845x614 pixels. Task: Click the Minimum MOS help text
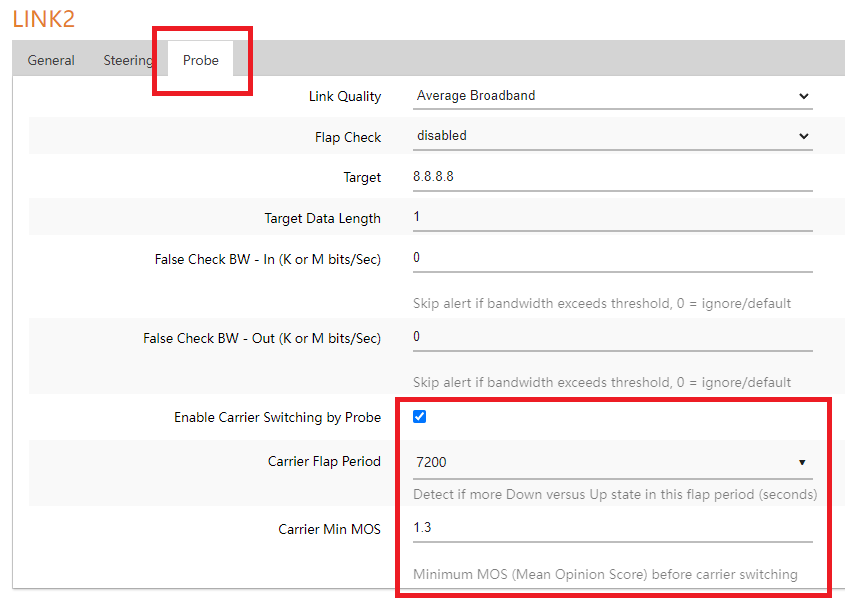(x=605, y=574)
